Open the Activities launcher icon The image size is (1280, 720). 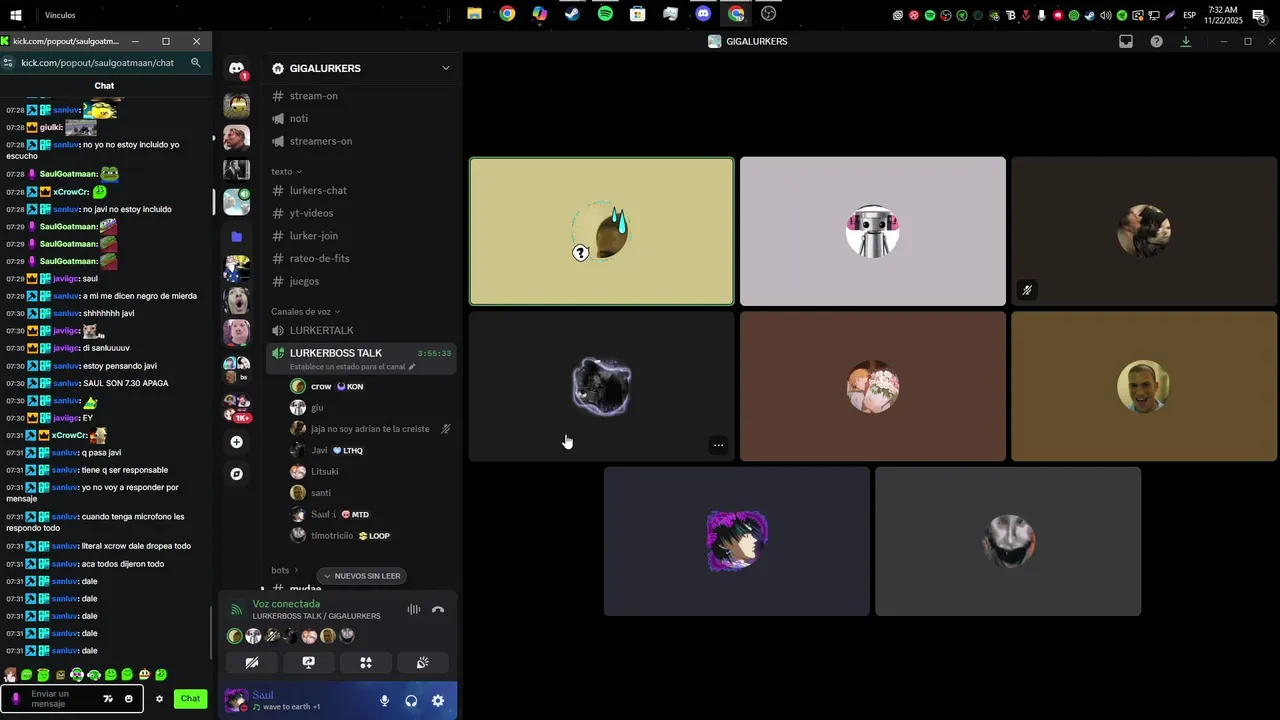(366, 662)
